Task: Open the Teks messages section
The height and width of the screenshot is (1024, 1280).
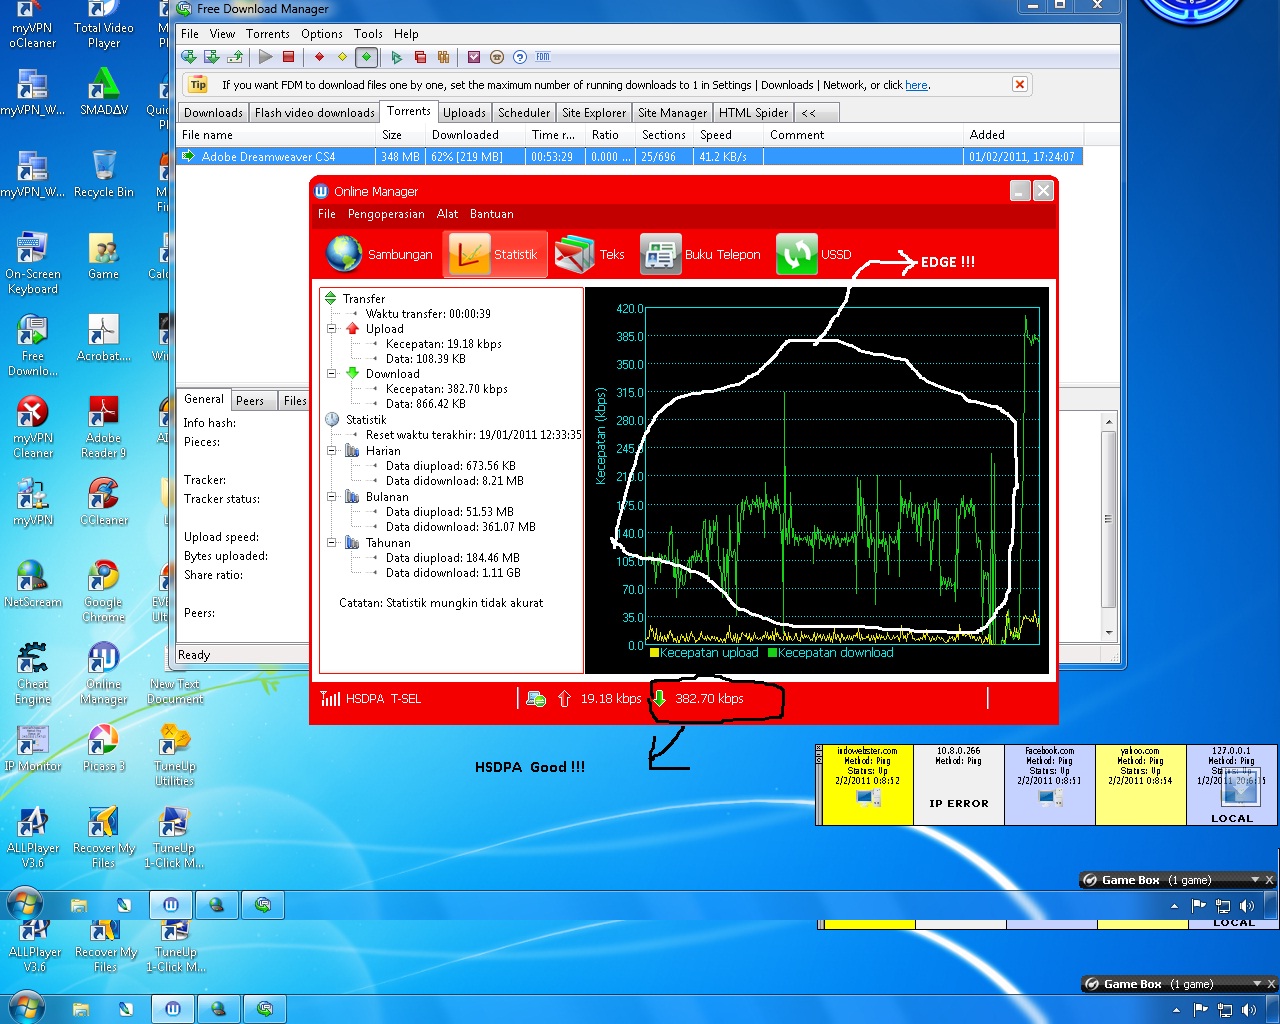Action: [590, 254]
